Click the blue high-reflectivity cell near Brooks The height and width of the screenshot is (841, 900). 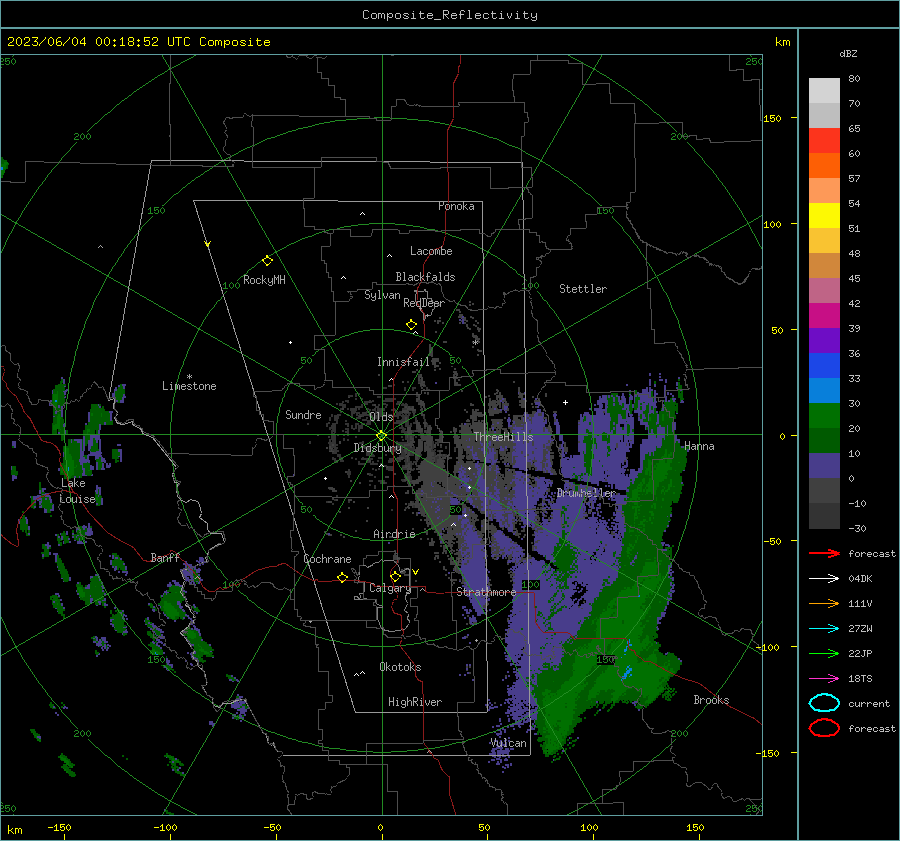tap(627, 672)
